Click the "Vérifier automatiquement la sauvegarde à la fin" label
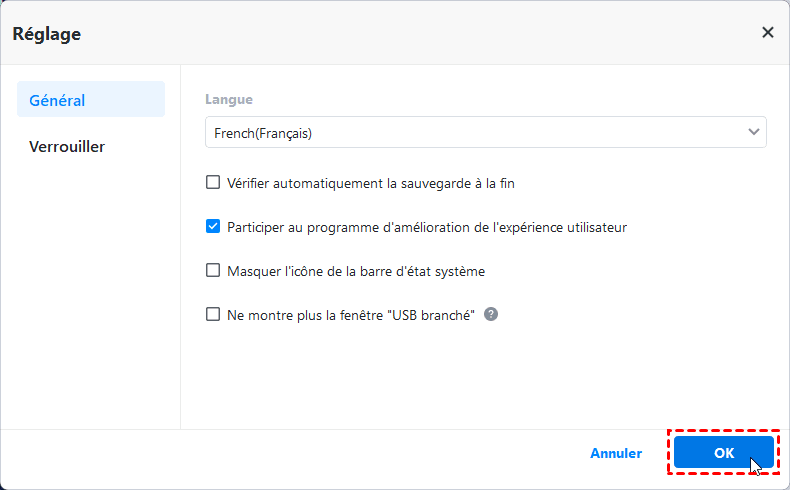This screenshot has width=790, height=490. click(371, 183)
